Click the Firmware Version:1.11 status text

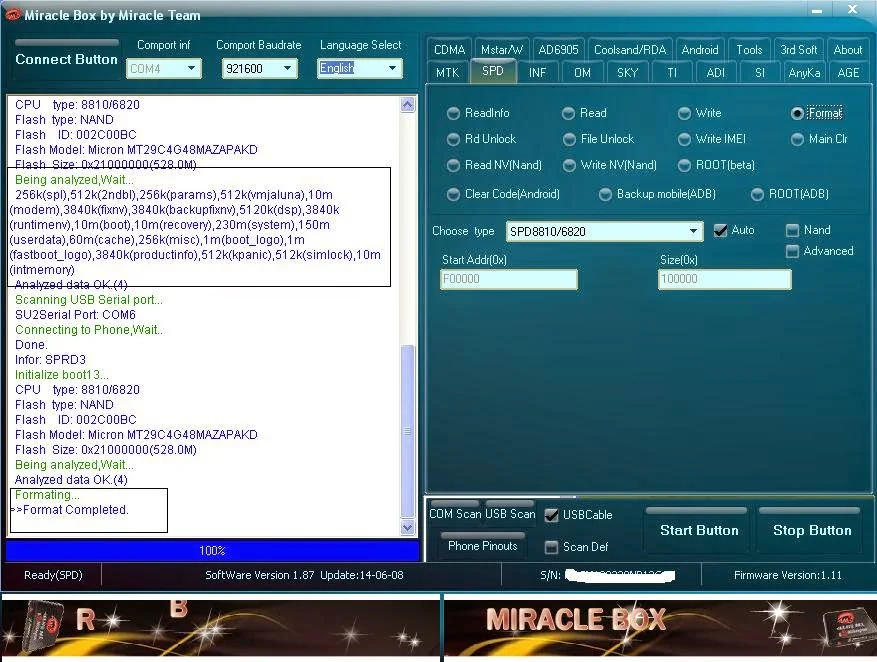point(788,575)
